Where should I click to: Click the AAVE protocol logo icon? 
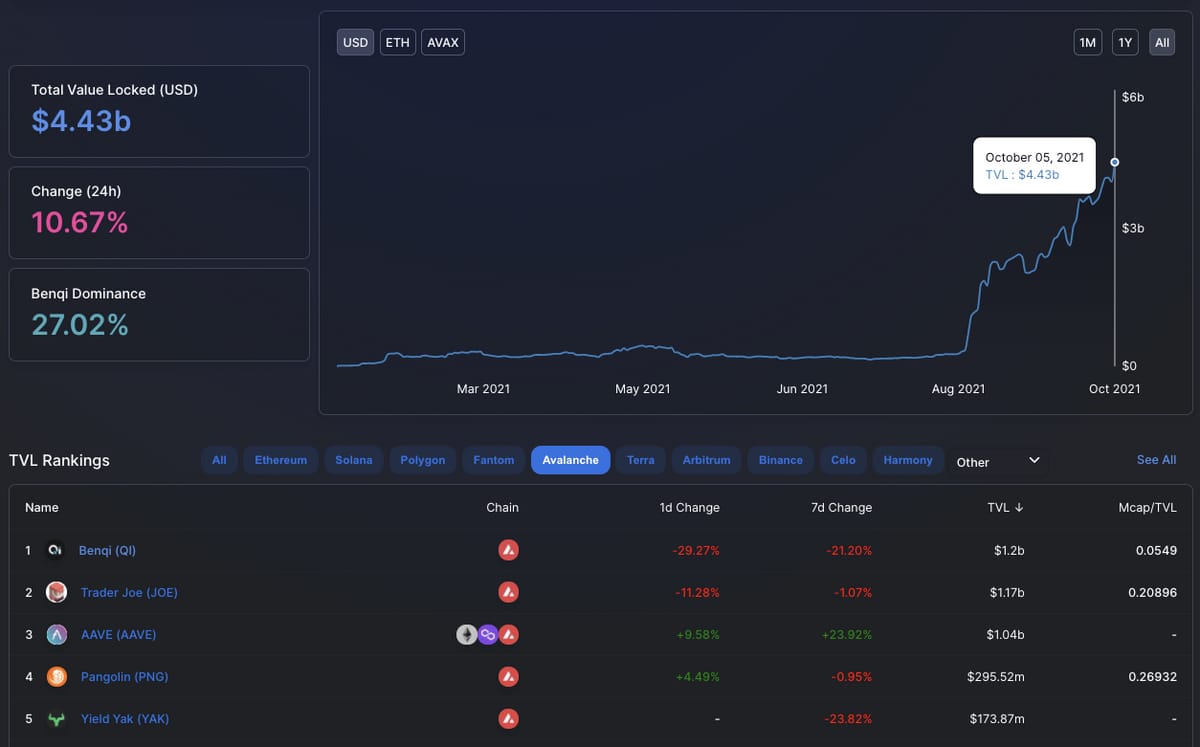(x=56, y=634)
